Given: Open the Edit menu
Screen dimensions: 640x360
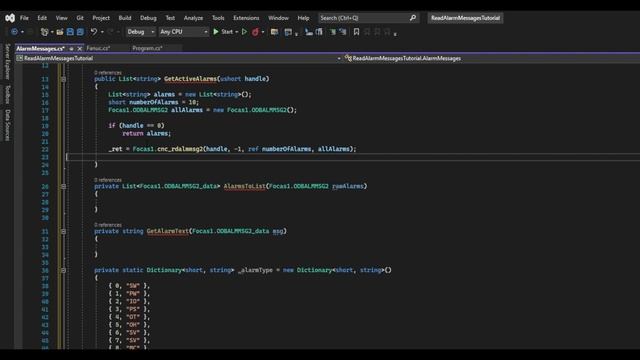Looking at the screenshot, I should pos(42,18).
